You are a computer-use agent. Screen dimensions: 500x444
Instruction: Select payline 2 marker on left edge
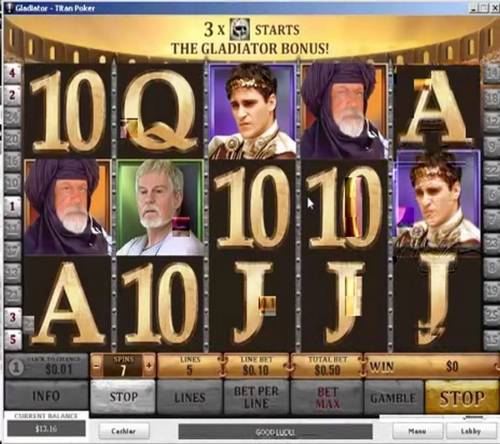coord(12,95)
